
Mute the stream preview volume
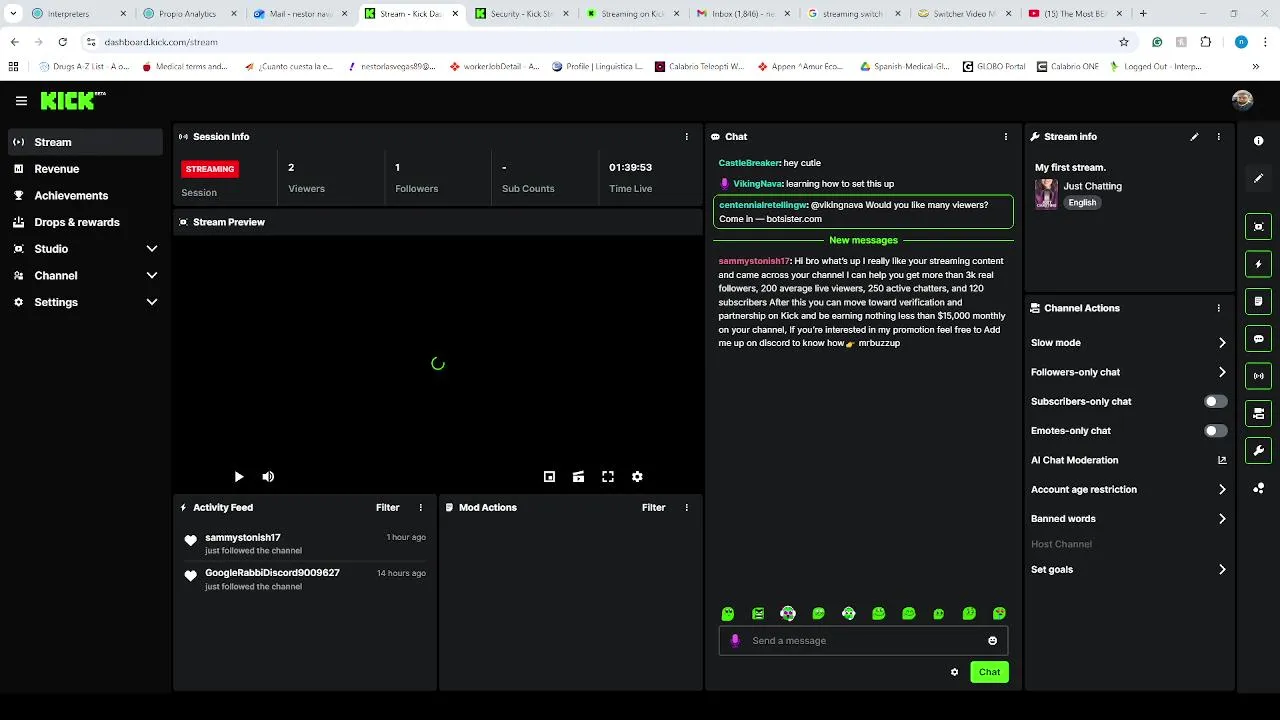(x=268, y=477)
